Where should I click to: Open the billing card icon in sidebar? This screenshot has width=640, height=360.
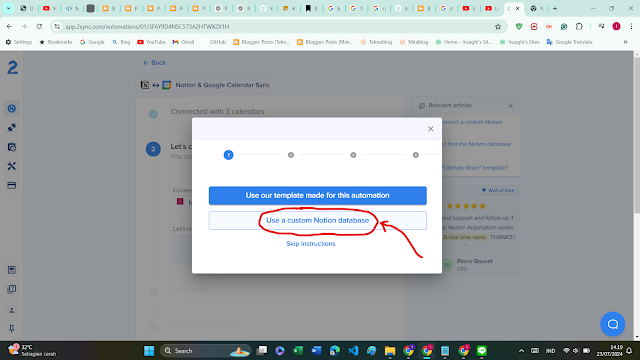[x=11, y=185]
